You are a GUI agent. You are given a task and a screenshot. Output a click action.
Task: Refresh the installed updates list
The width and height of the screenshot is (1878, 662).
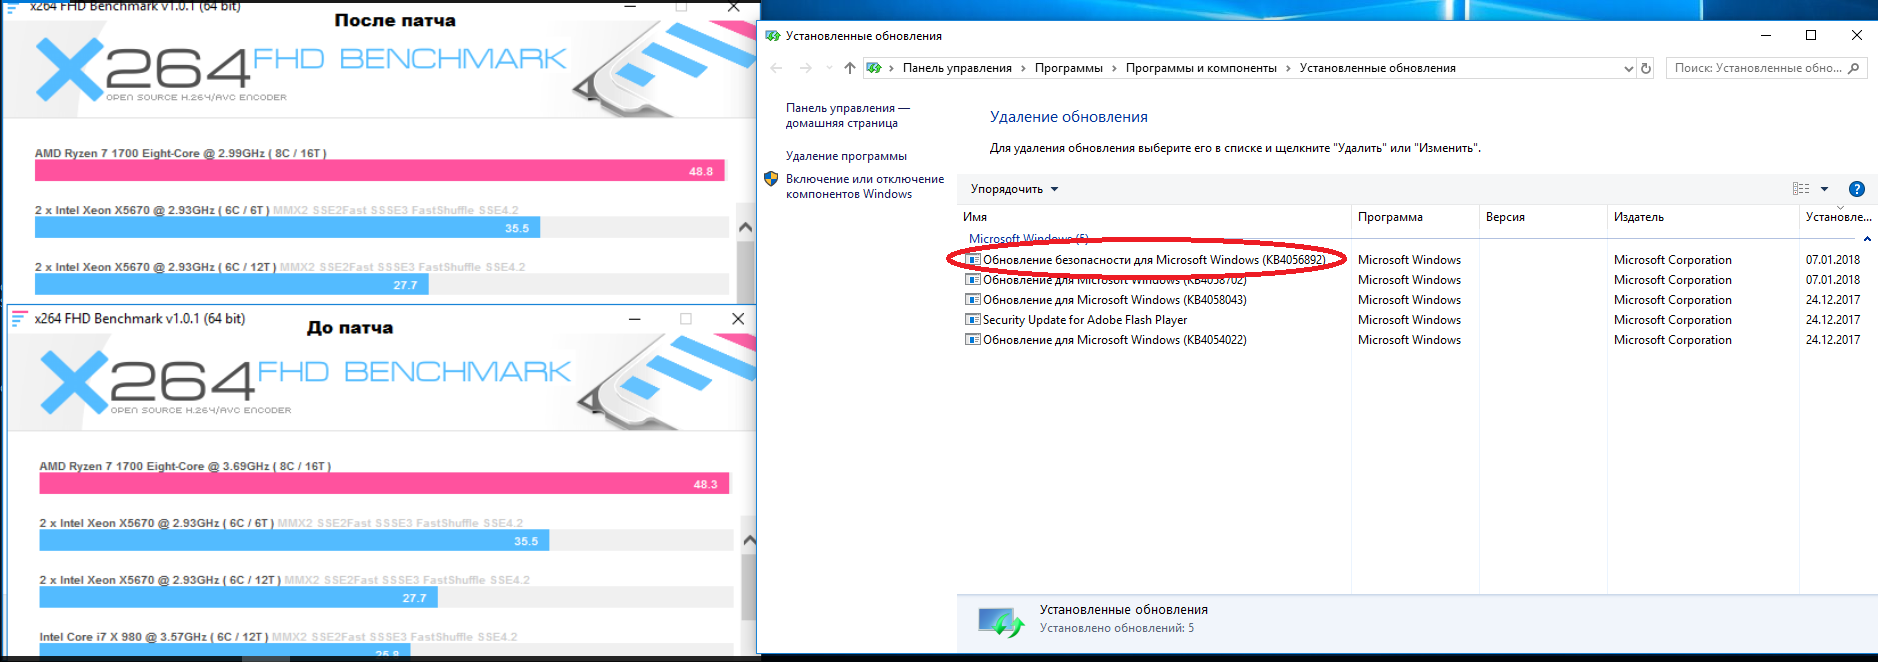(x=1646, y=68)
